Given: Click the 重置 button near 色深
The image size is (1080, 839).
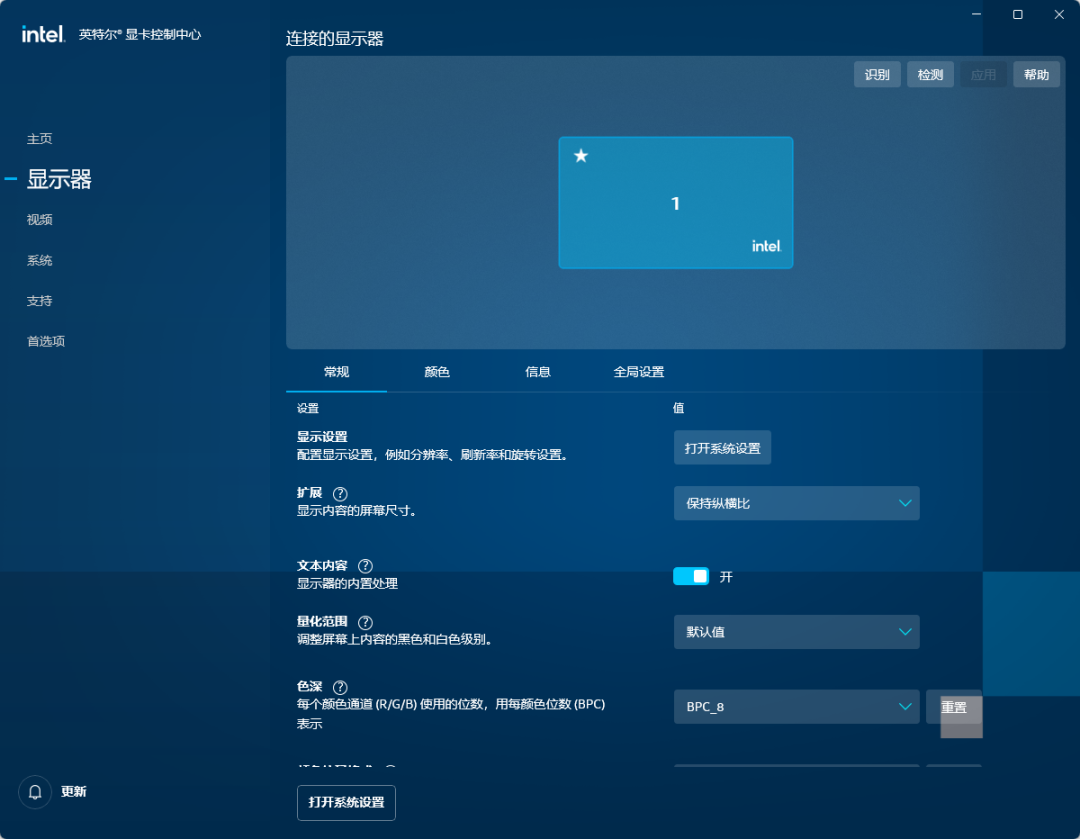Looking at the screenshot, I should pos(953,706).
